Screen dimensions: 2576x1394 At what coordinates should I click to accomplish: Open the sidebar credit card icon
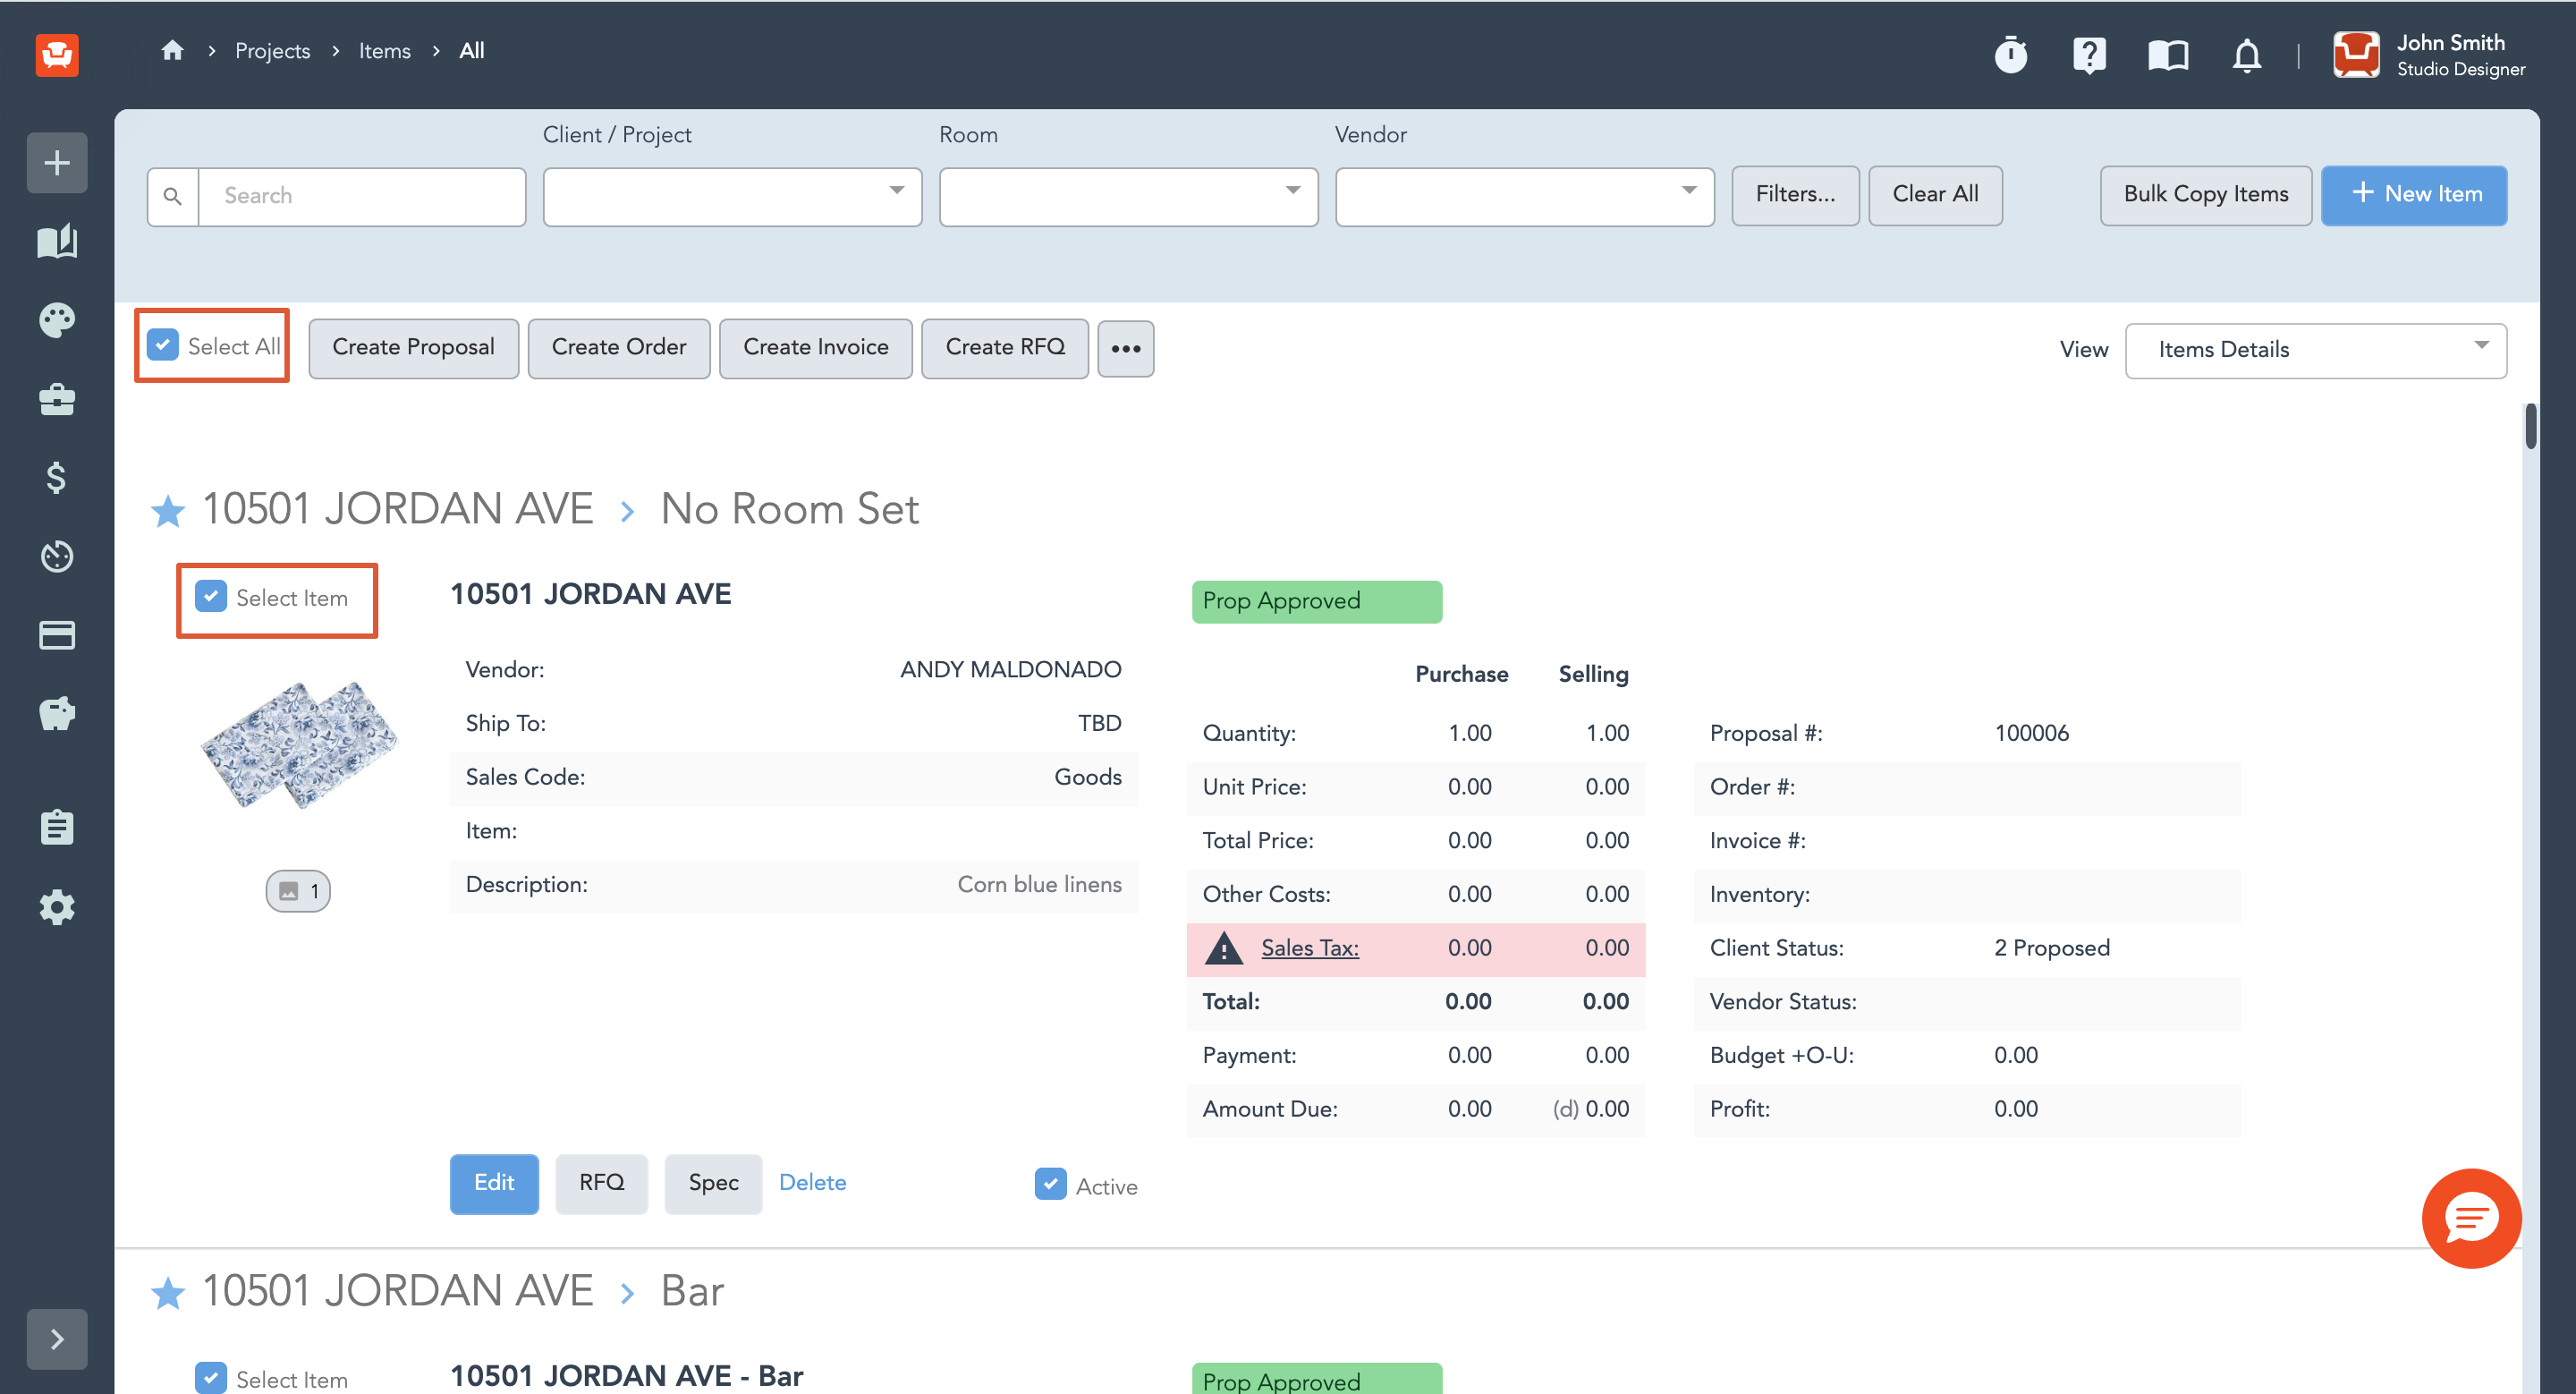pyautogui.click(x=57, y=635)
